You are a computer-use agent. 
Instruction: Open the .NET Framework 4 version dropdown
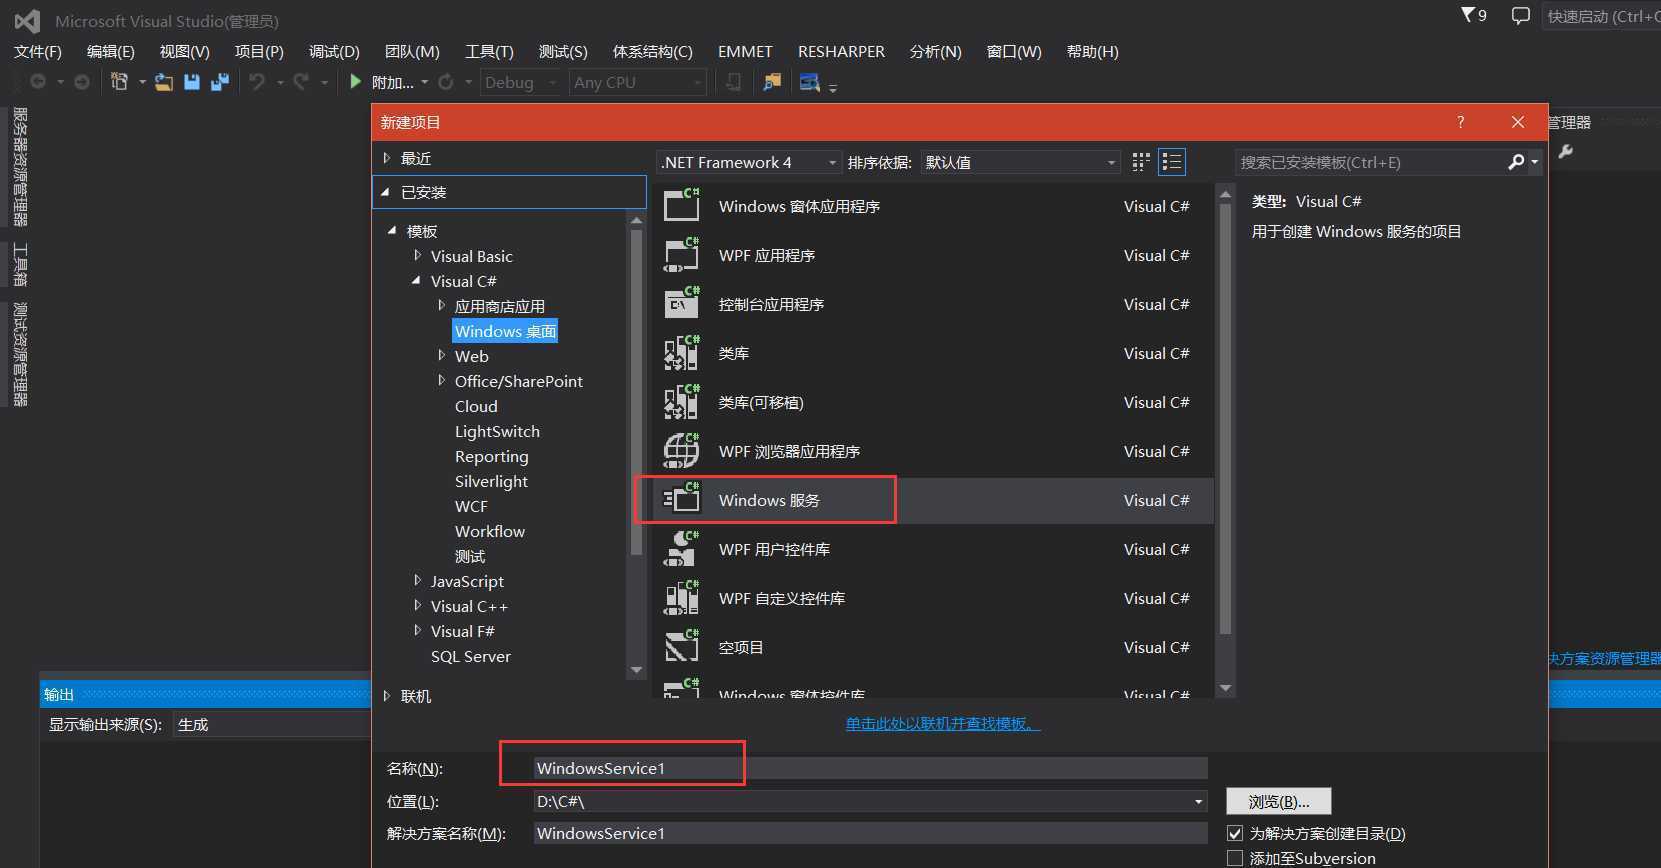pyautogui.click(x=749, y=162)
